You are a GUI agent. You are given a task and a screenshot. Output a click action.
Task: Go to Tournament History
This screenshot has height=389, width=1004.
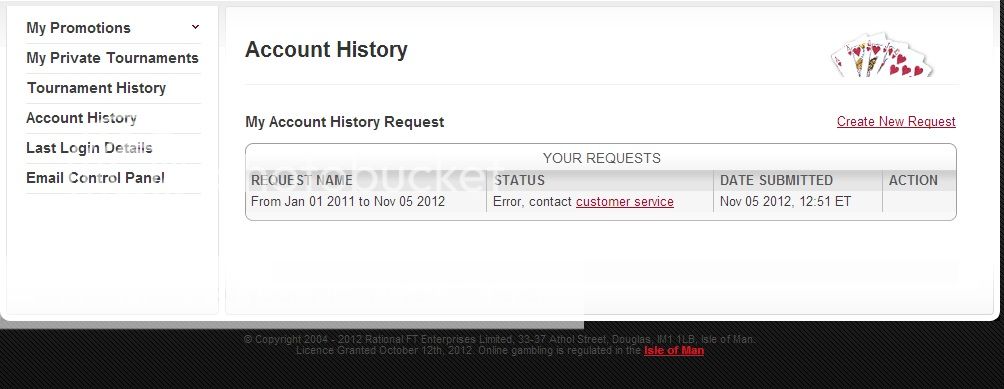[96, 88]
